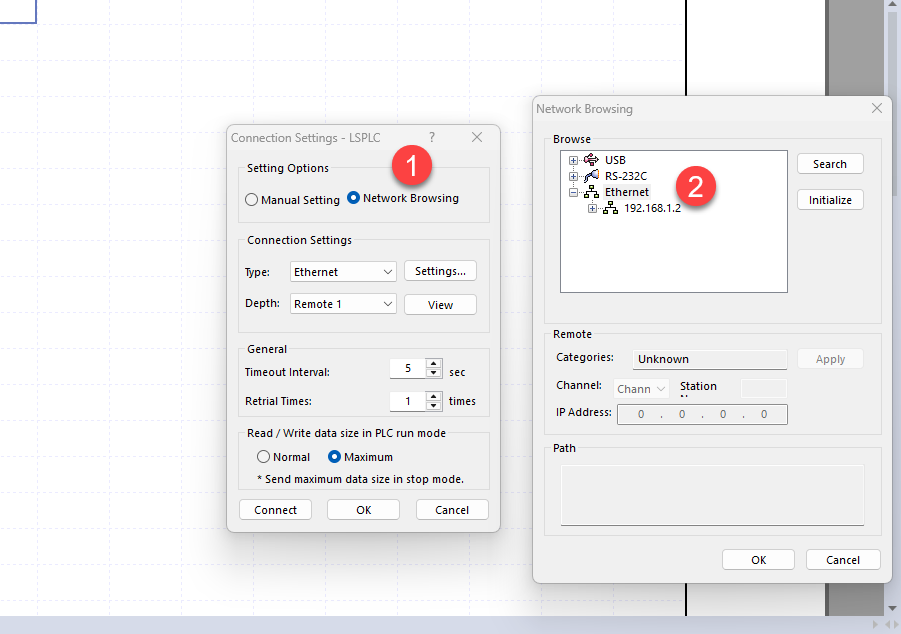Select the Manual Setting radio button

tap(251, 199)
